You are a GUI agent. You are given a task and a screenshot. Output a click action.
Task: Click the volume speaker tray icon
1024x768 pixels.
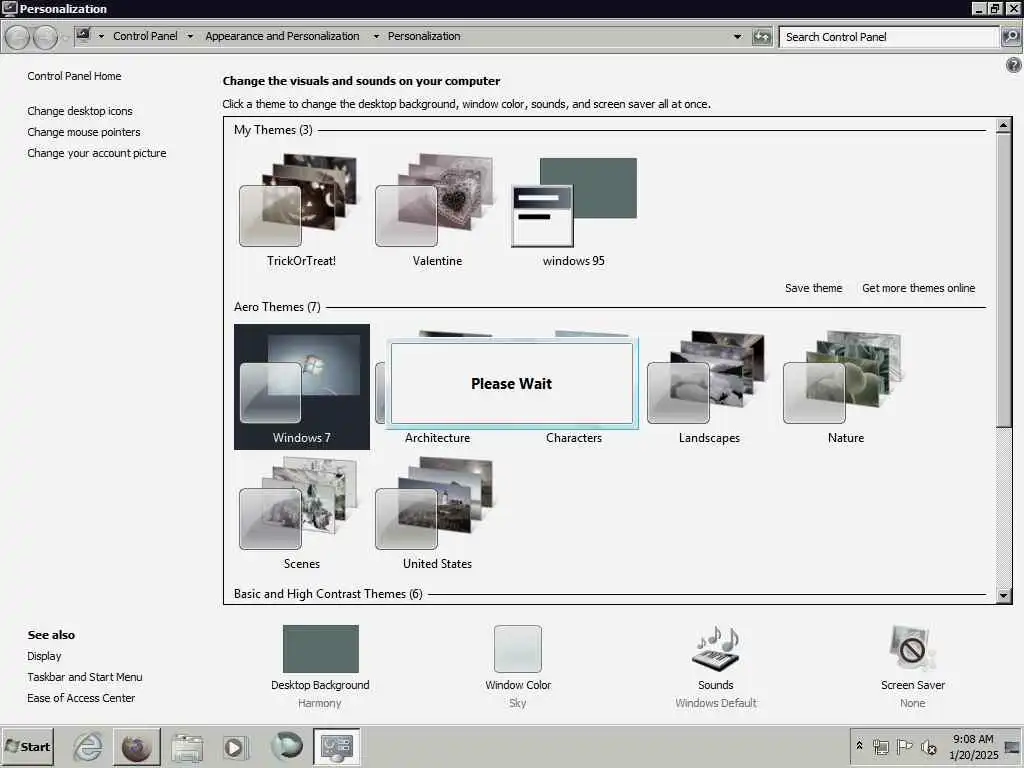(928, 746)
